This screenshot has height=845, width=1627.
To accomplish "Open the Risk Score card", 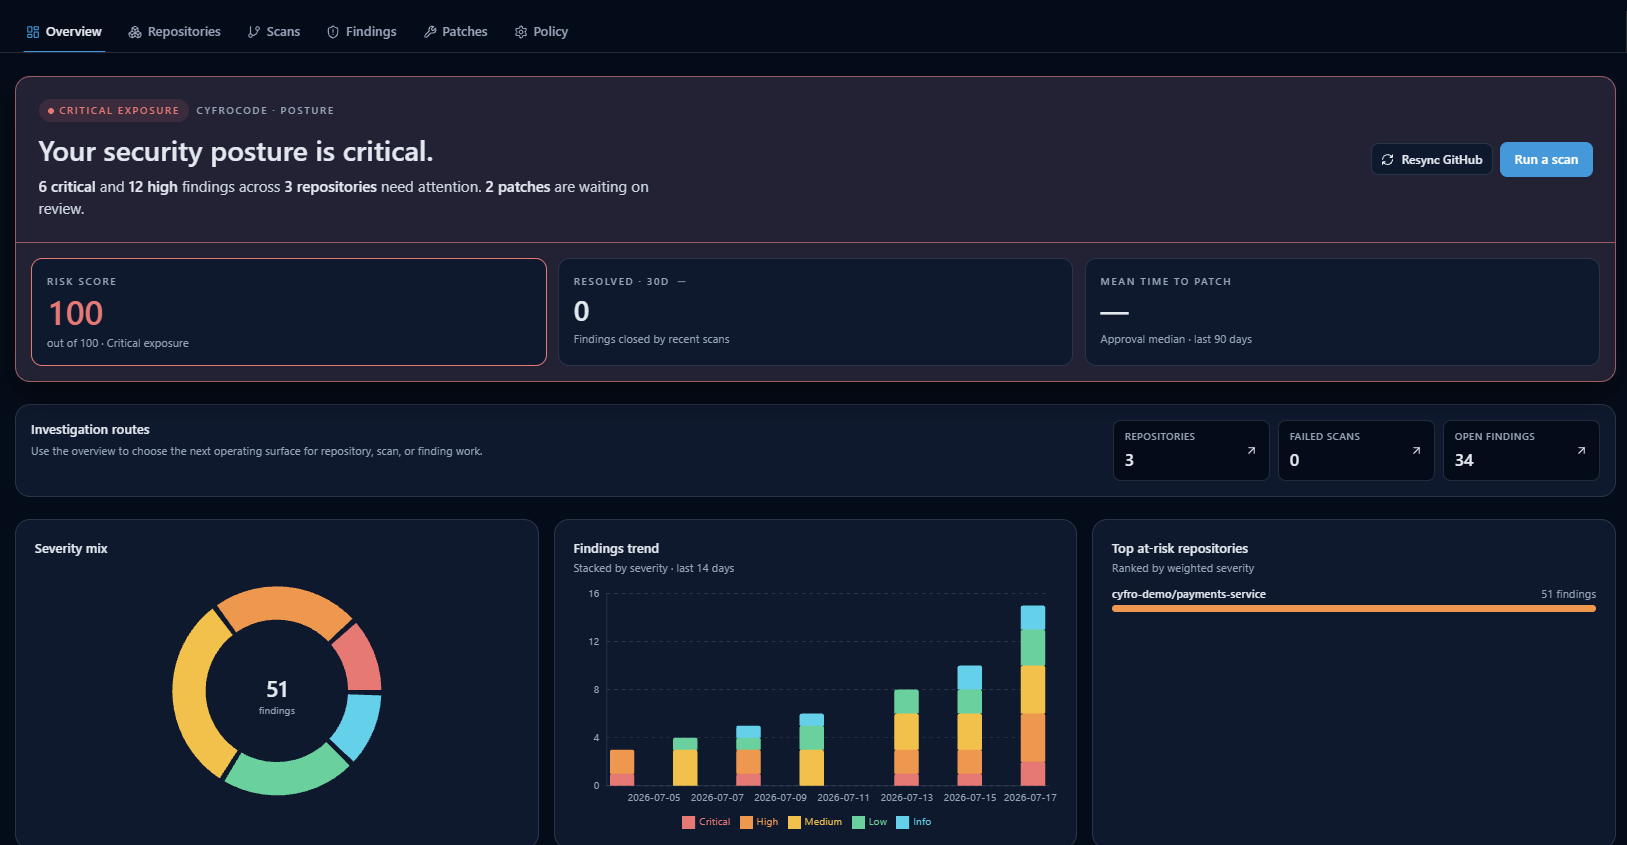I will click(289, 312).
